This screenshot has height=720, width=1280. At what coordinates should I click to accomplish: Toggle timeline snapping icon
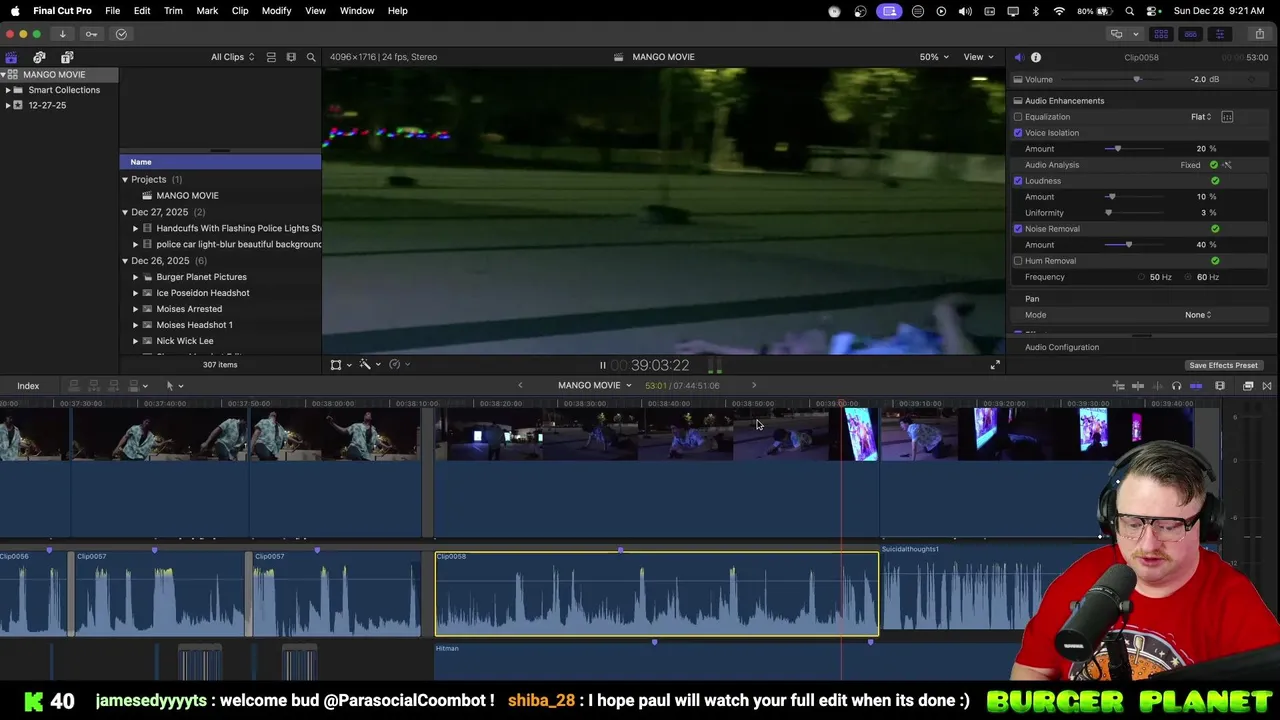pyautogui.click(x=1195, y=386)
